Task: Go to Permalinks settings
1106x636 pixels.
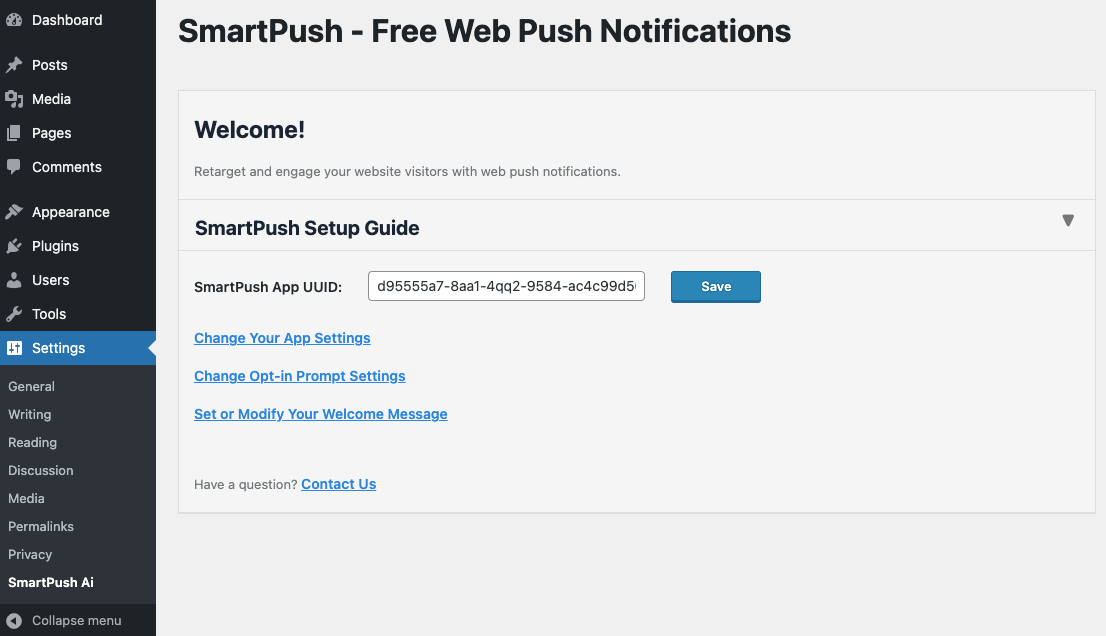Action: click(41, 526)
